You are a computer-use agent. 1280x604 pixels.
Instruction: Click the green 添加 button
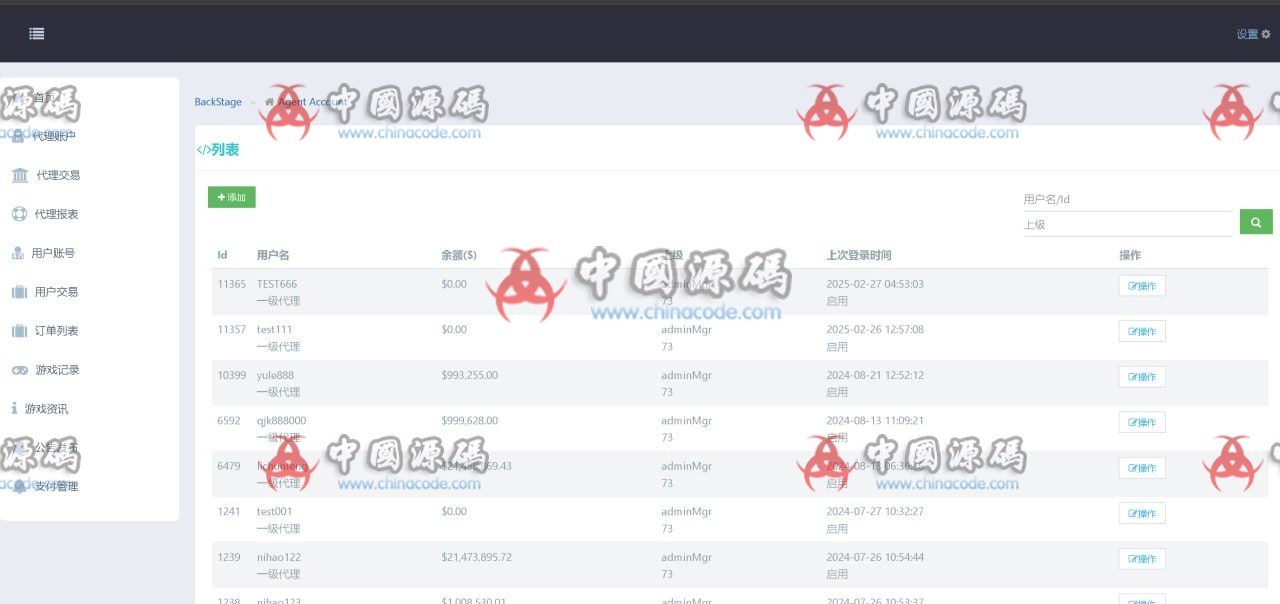tap(232, 197)
